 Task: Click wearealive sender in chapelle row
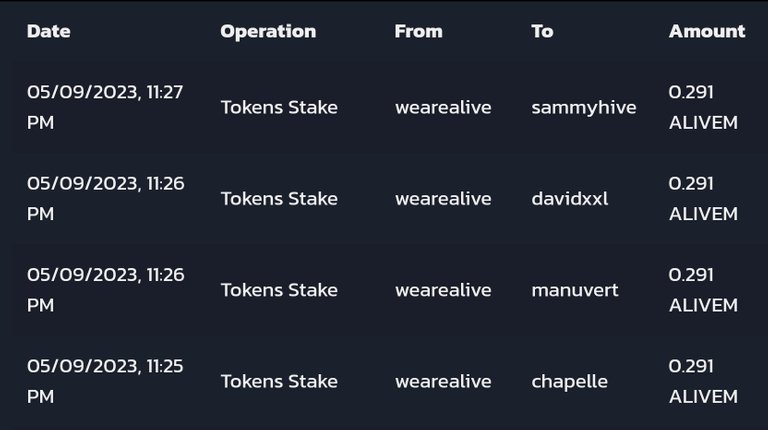443,382
